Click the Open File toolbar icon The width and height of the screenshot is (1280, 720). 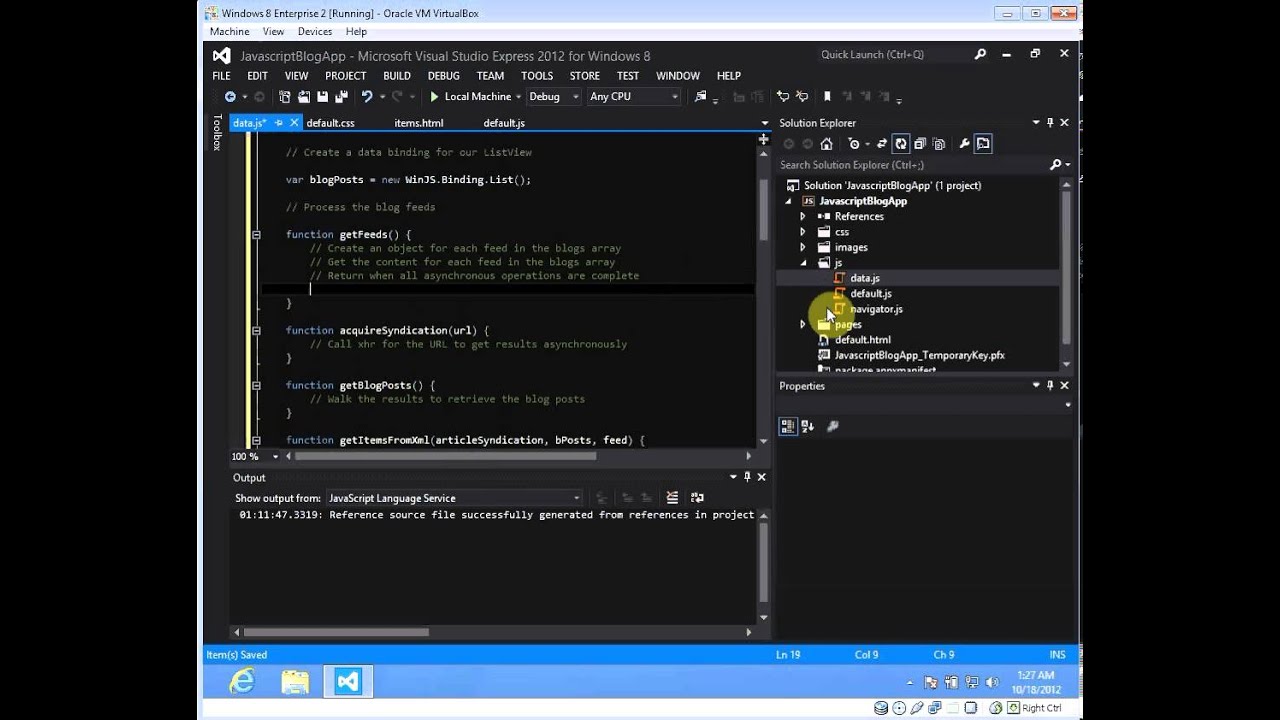pyautogui.click(x=304, y=97)
